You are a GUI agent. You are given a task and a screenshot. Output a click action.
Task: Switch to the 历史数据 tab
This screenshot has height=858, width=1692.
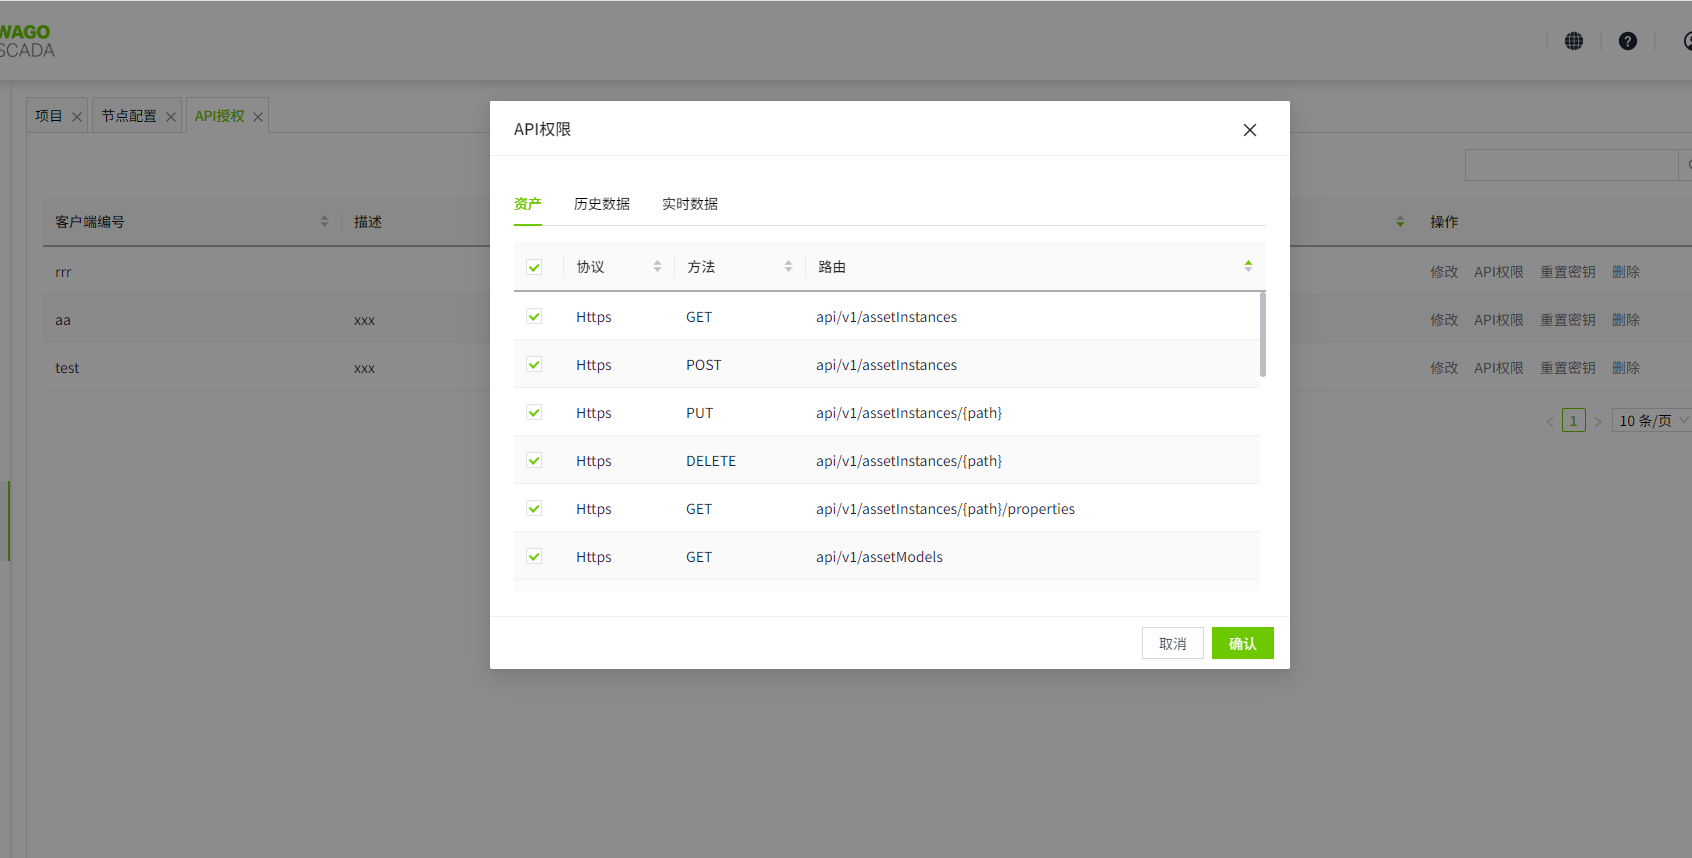601,204
